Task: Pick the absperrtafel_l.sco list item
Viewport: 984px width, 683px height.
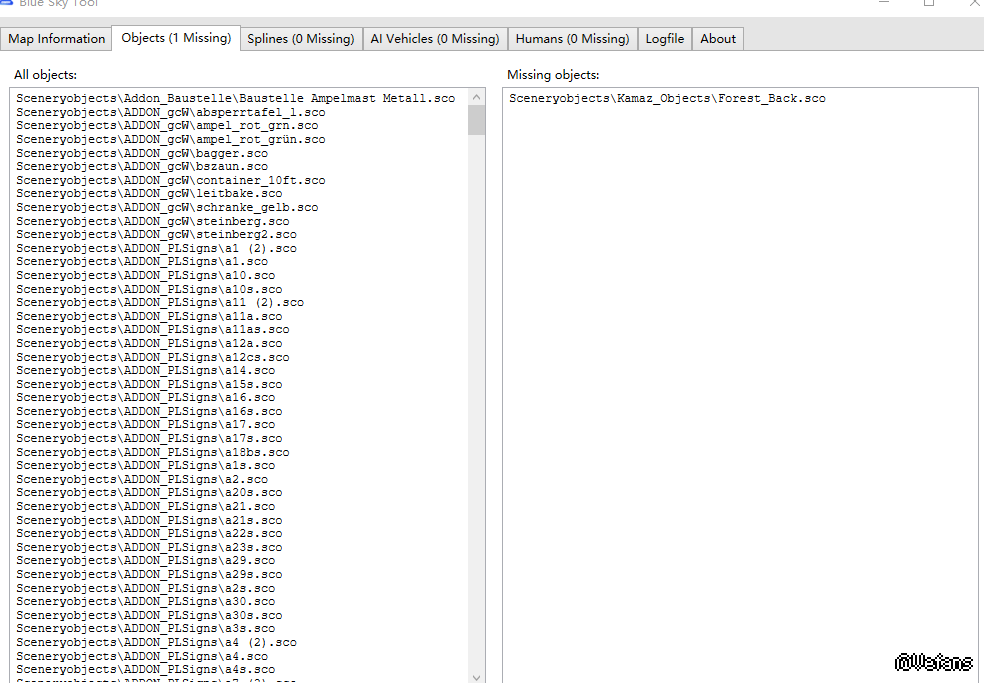Action: 171,112
